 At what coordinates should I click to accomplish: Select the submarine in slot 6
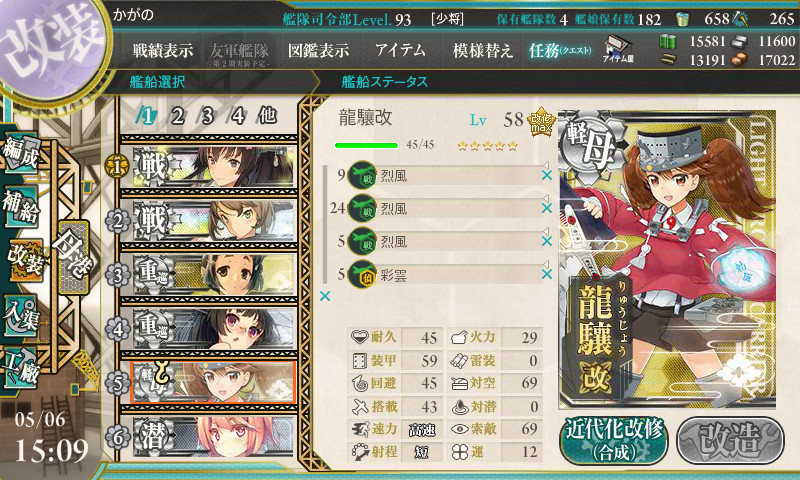[213, 437]
